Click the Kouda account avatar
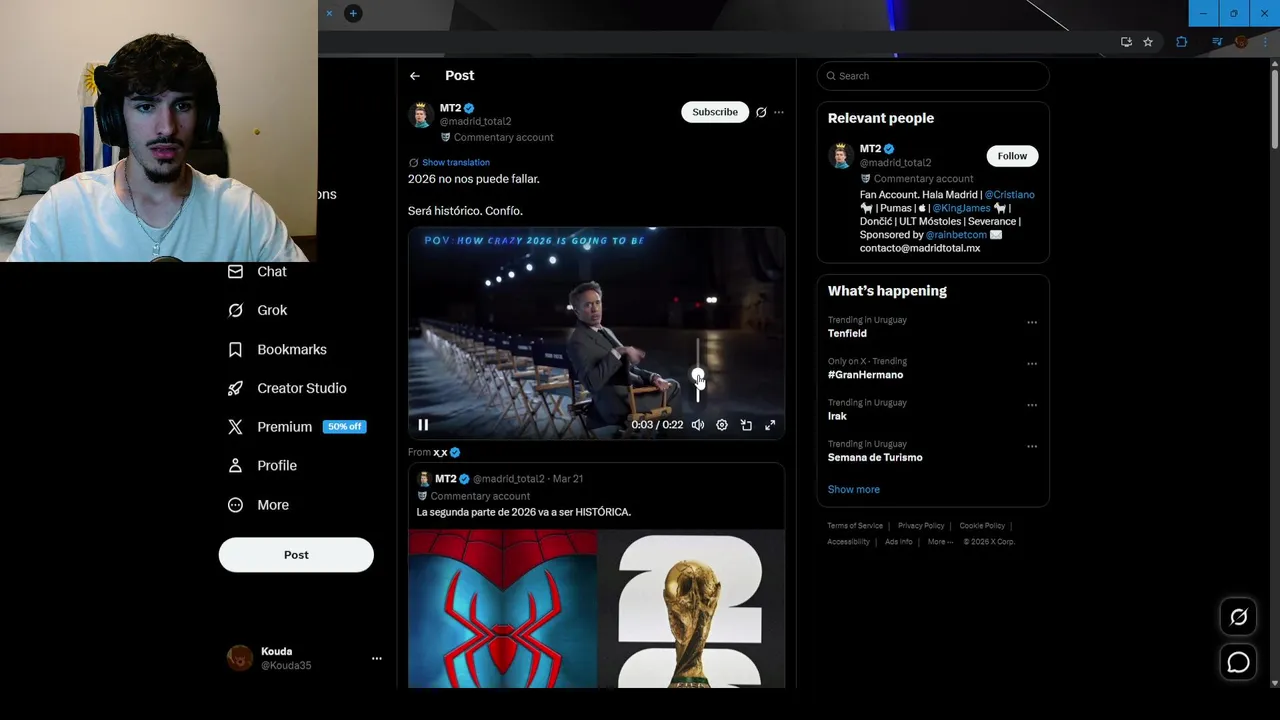Viewport: 1280px width, 720px height. 240,658
